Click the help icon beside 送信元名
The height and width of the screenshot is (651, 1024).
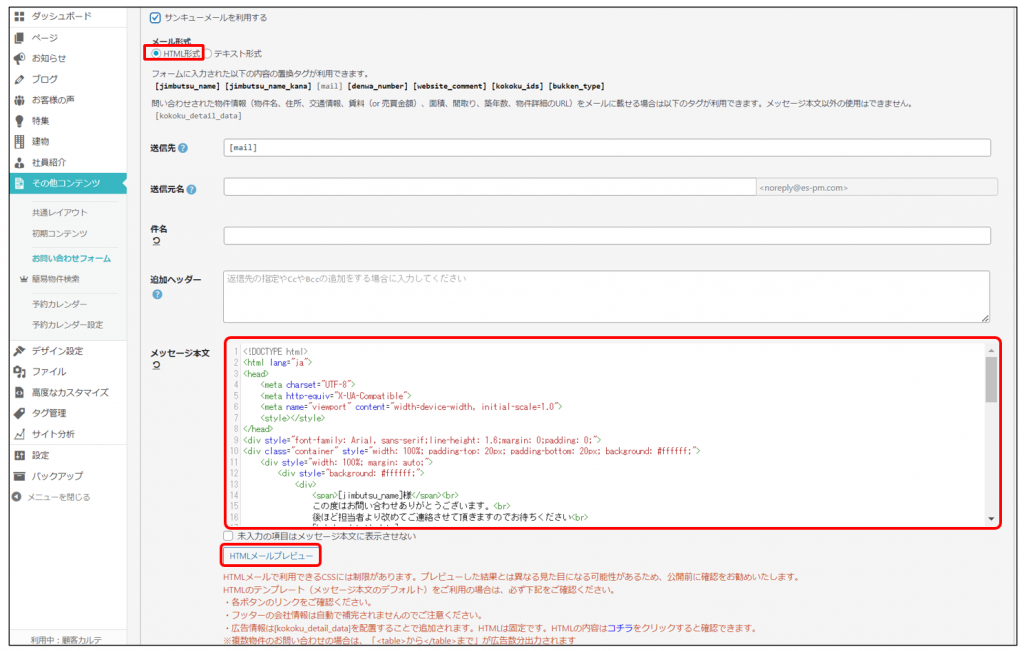tap(191, 190)
